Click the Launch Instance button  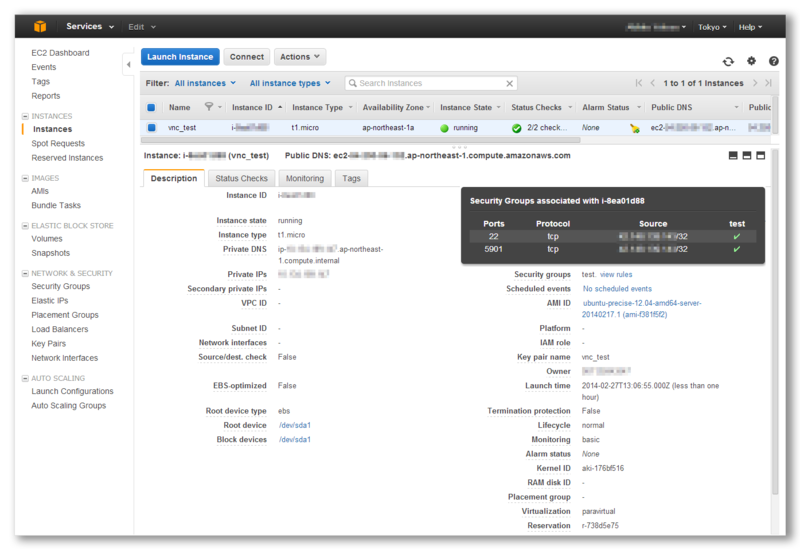(x=180, y=57)
